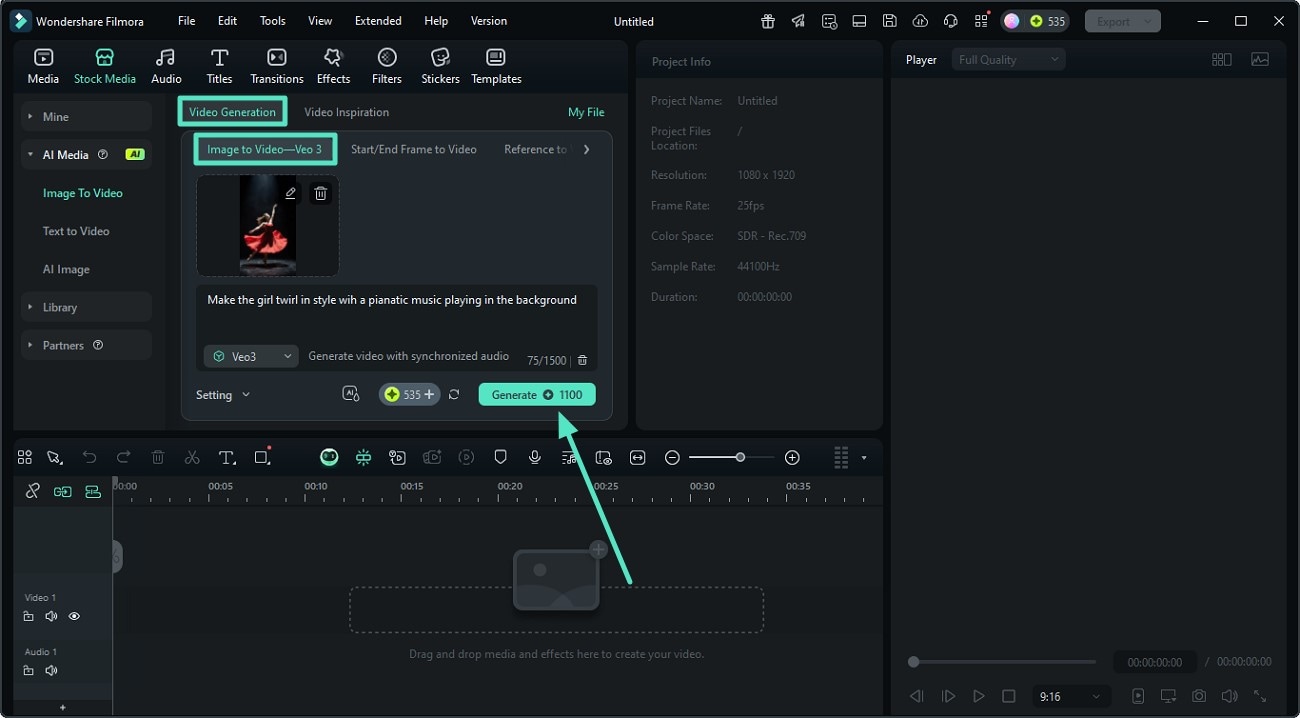Collapse the AI Media section
The image size is (1300, 718).
86,155
